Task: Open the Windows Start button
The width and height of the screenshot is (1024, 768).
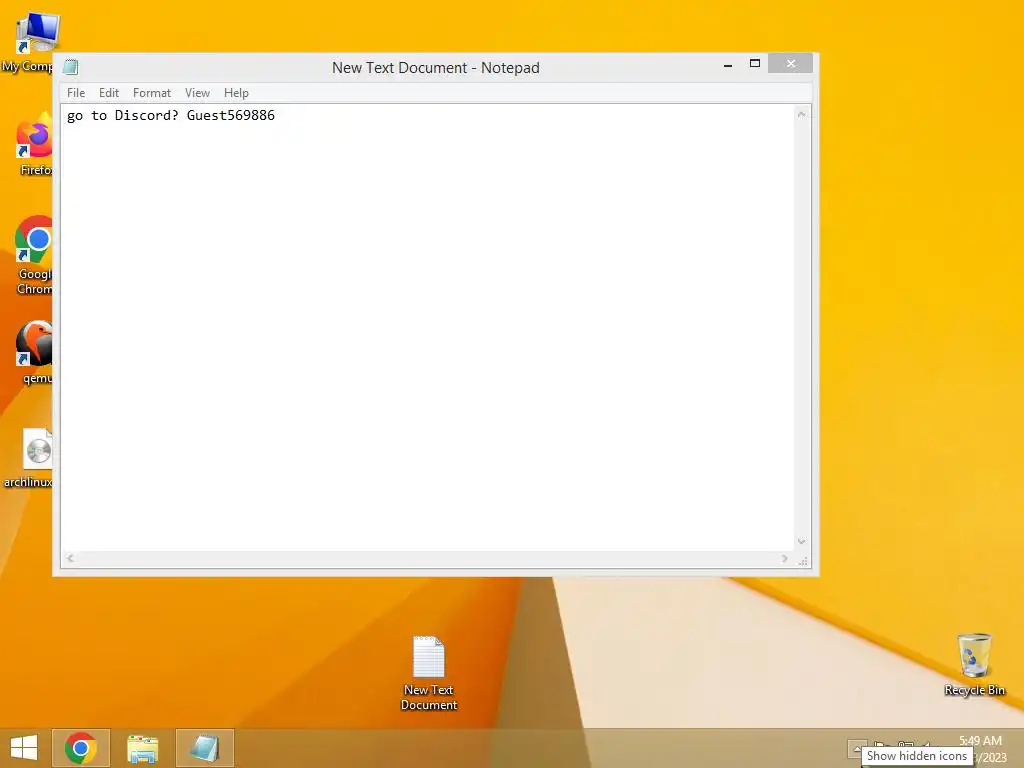Action: point(24,748)
